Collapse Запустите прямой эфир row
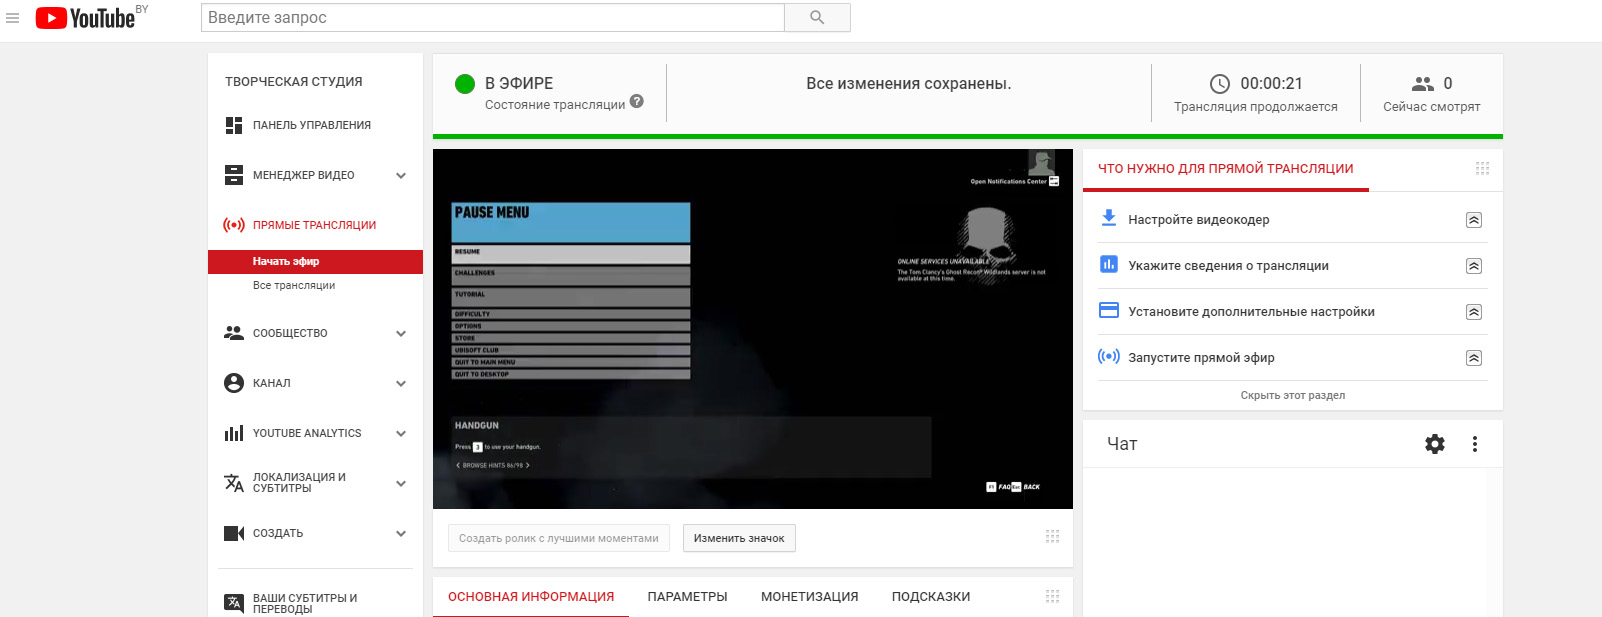The image size is (1602, 617). tap(1474, 358)
